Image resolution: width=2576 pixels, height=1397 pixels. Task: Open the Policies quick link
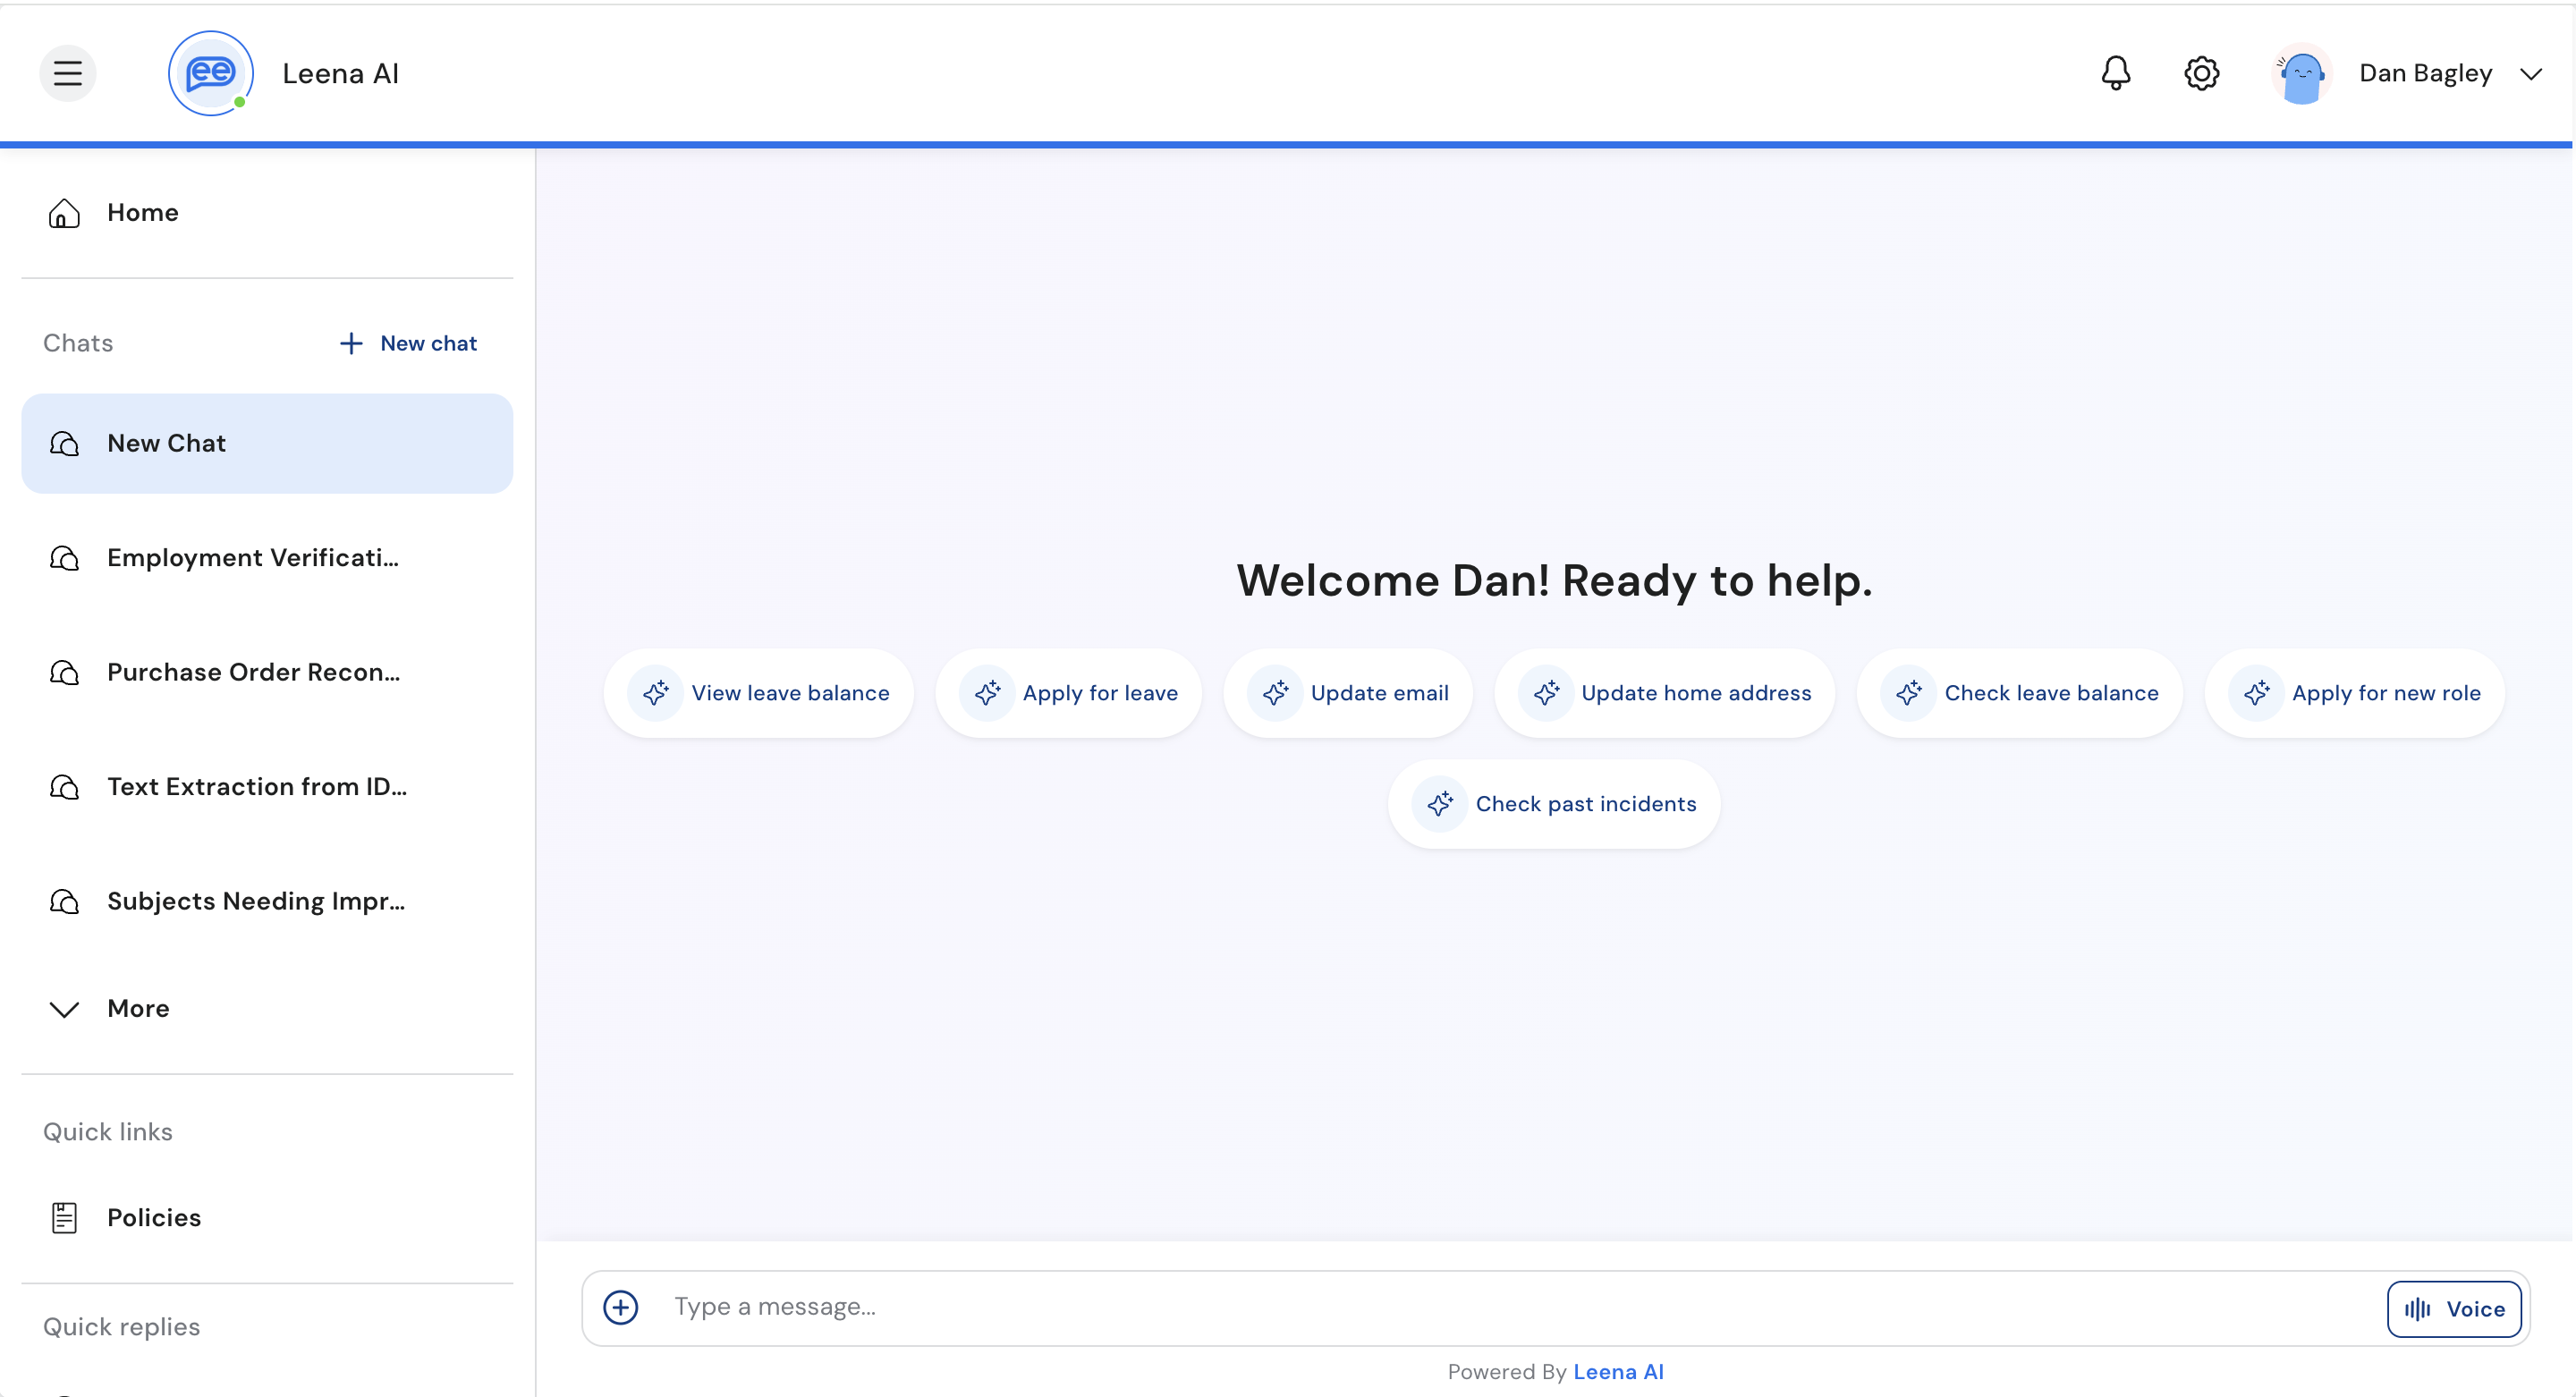click(x=153, y=1217)
